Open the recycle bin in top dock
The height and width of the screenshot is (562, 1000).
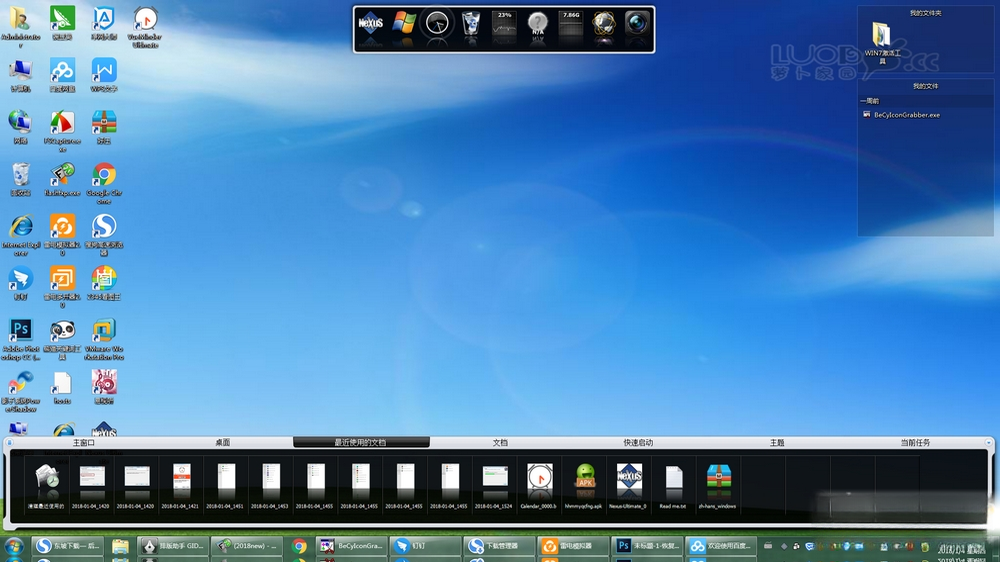tap(471, 24)
